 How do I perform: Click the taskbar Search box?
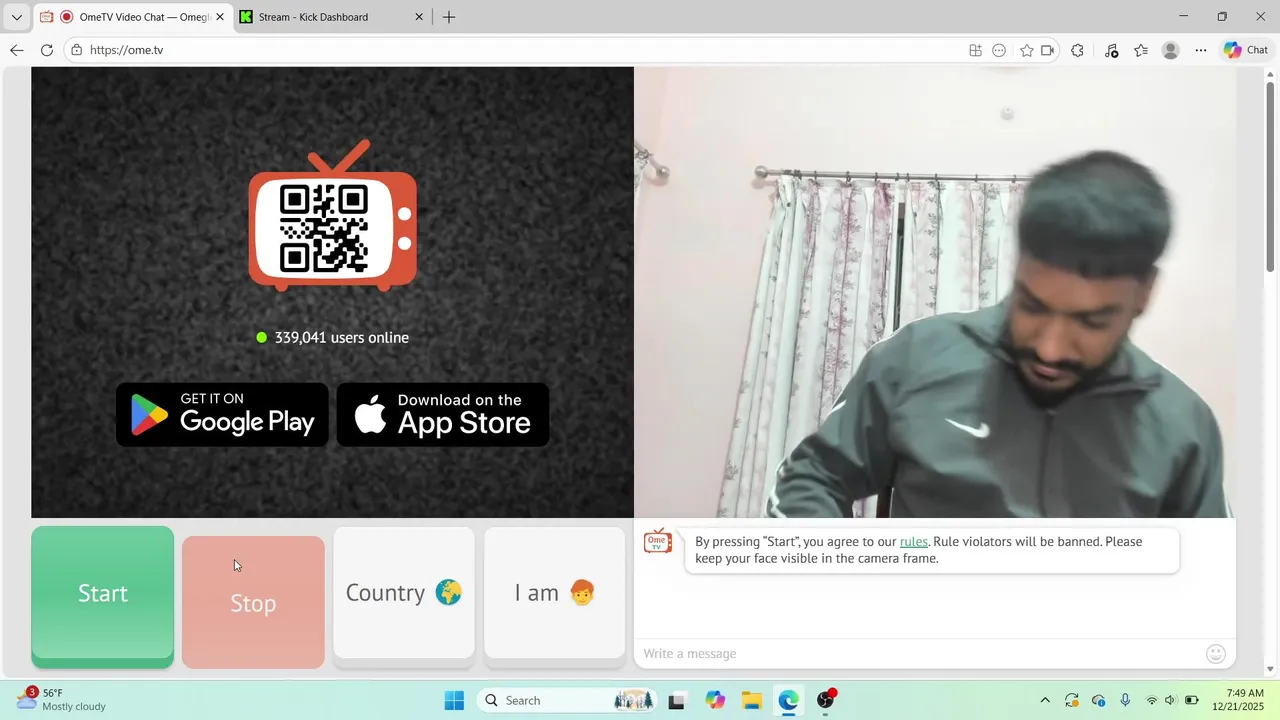point(567,700)
